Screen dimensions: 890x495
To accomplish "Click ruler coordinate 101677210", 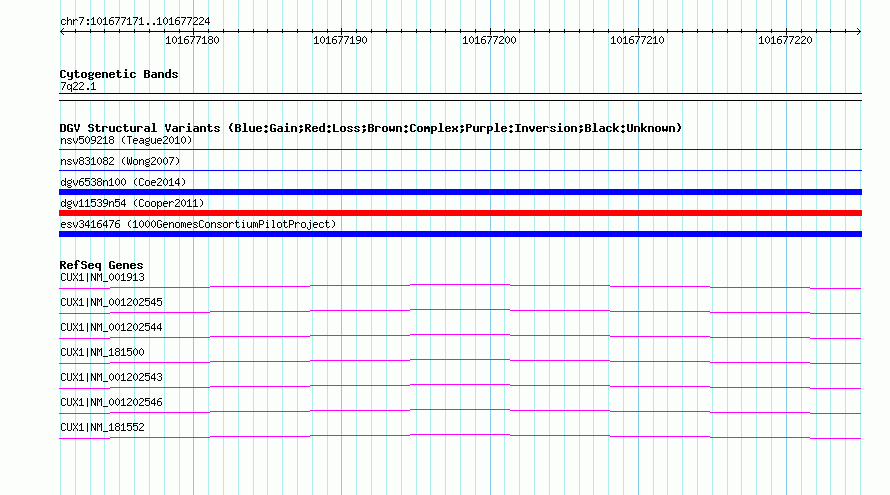I will click(637, 40).
